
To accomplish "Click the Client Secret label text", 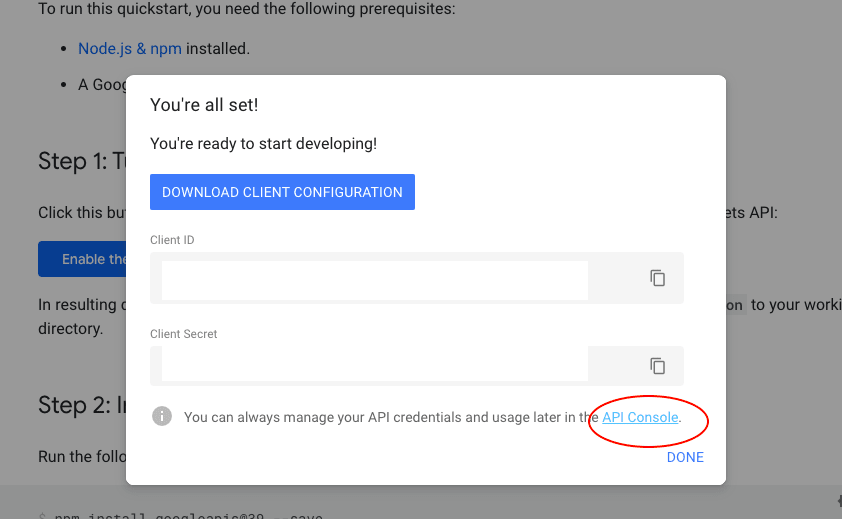I will coord(184,334).
